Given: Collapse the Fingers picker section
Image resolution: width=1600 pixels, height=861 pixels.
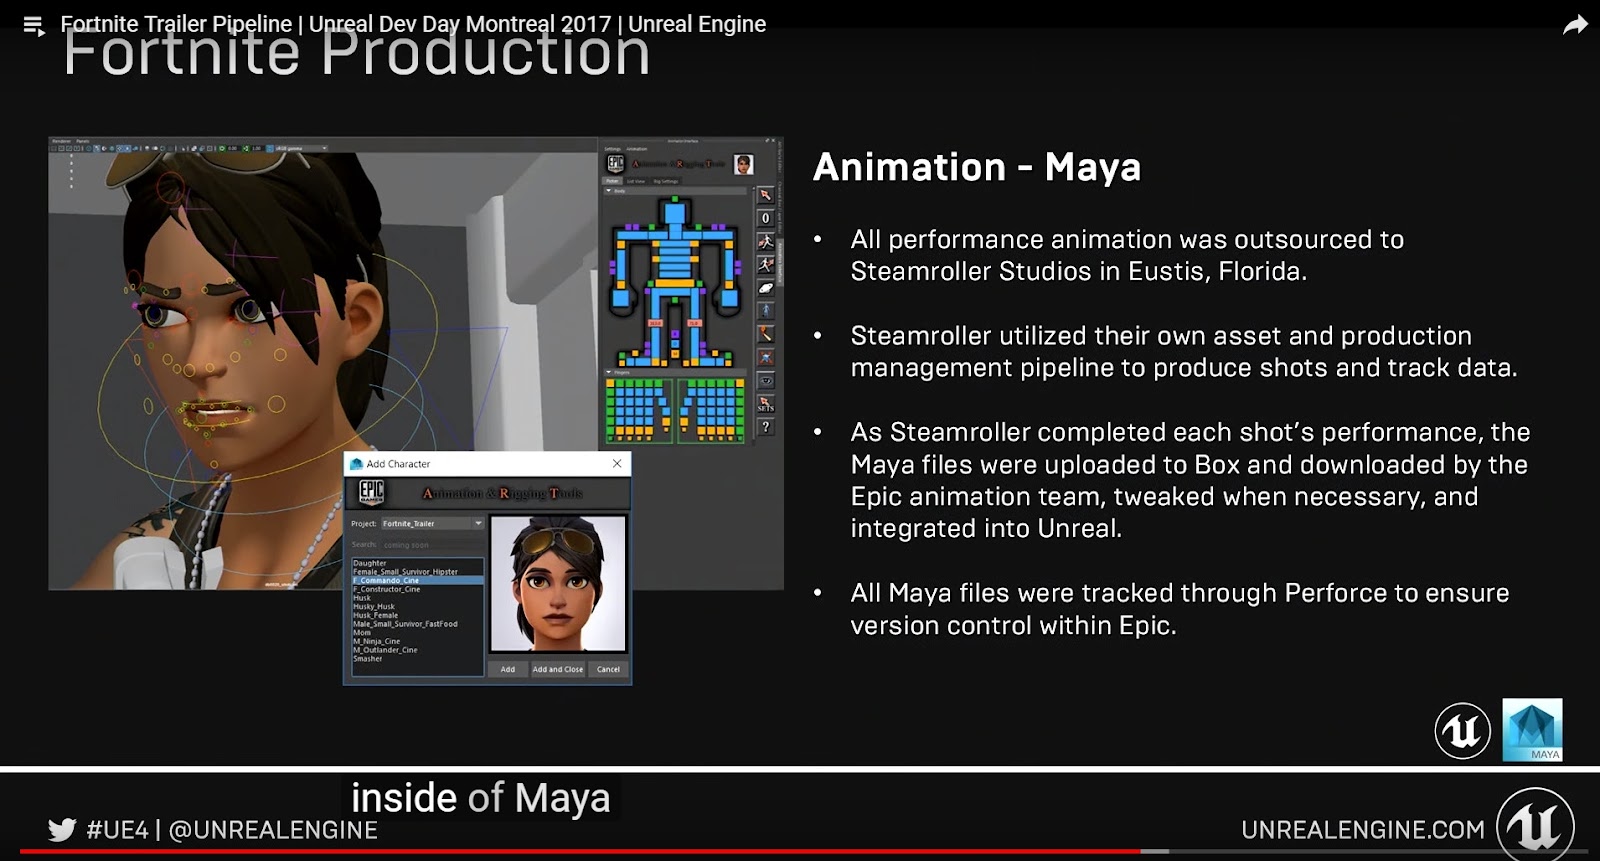Looking at the screenshot, I should tap(608, 372).
